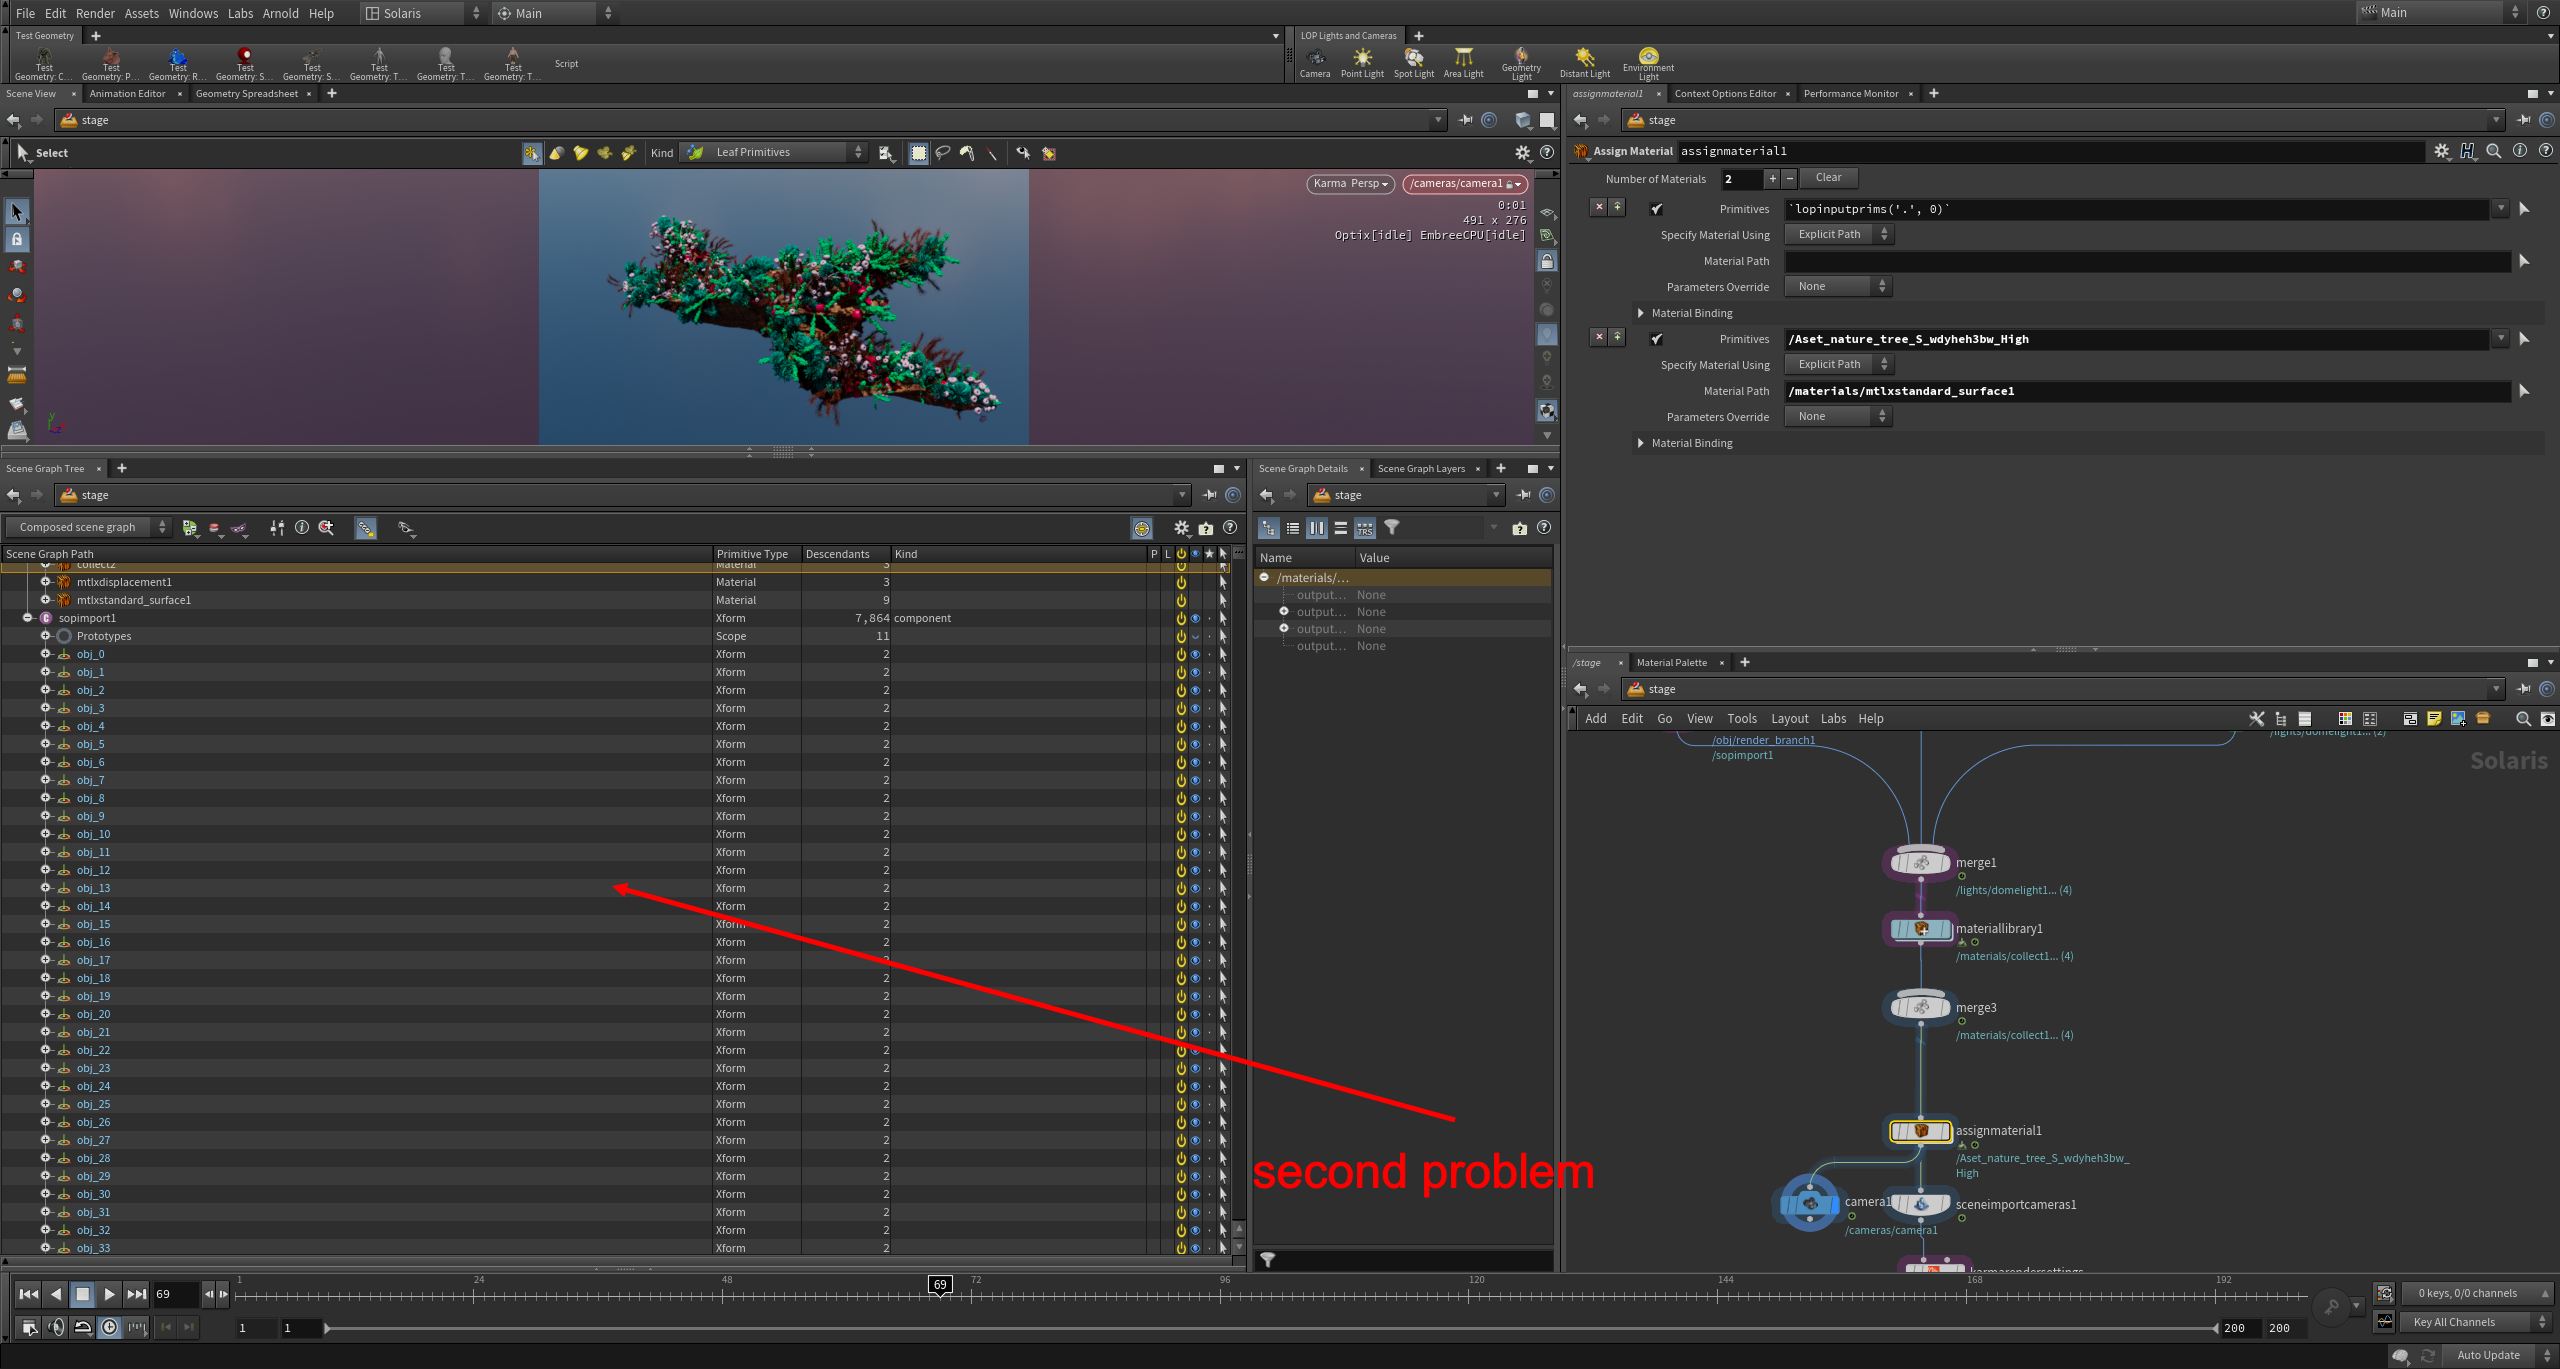Add a Camera from LOP shelf

1314,62
